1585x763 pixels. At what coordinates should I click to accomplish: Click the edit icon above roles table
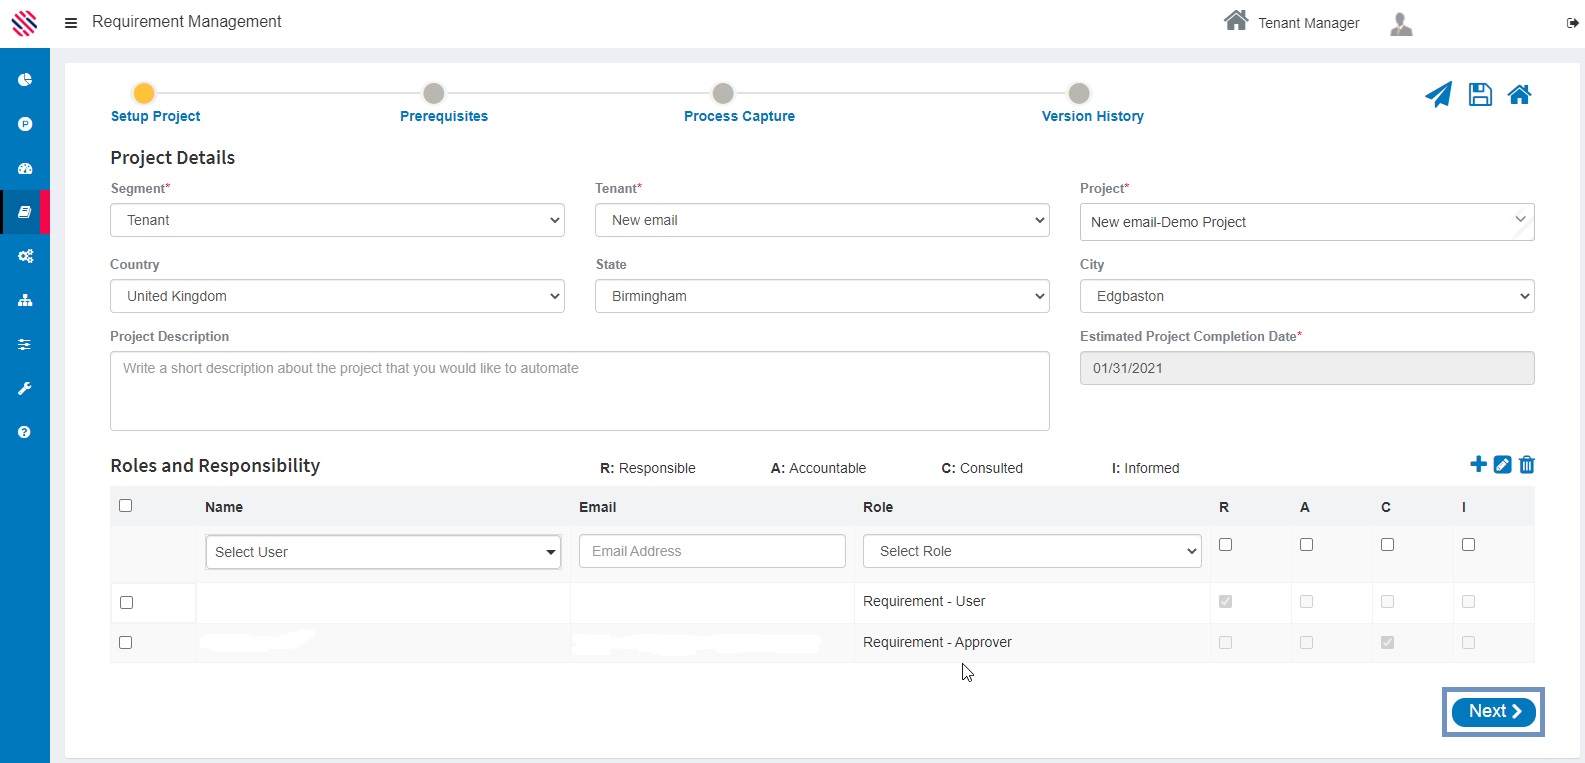pos(1502,464)
